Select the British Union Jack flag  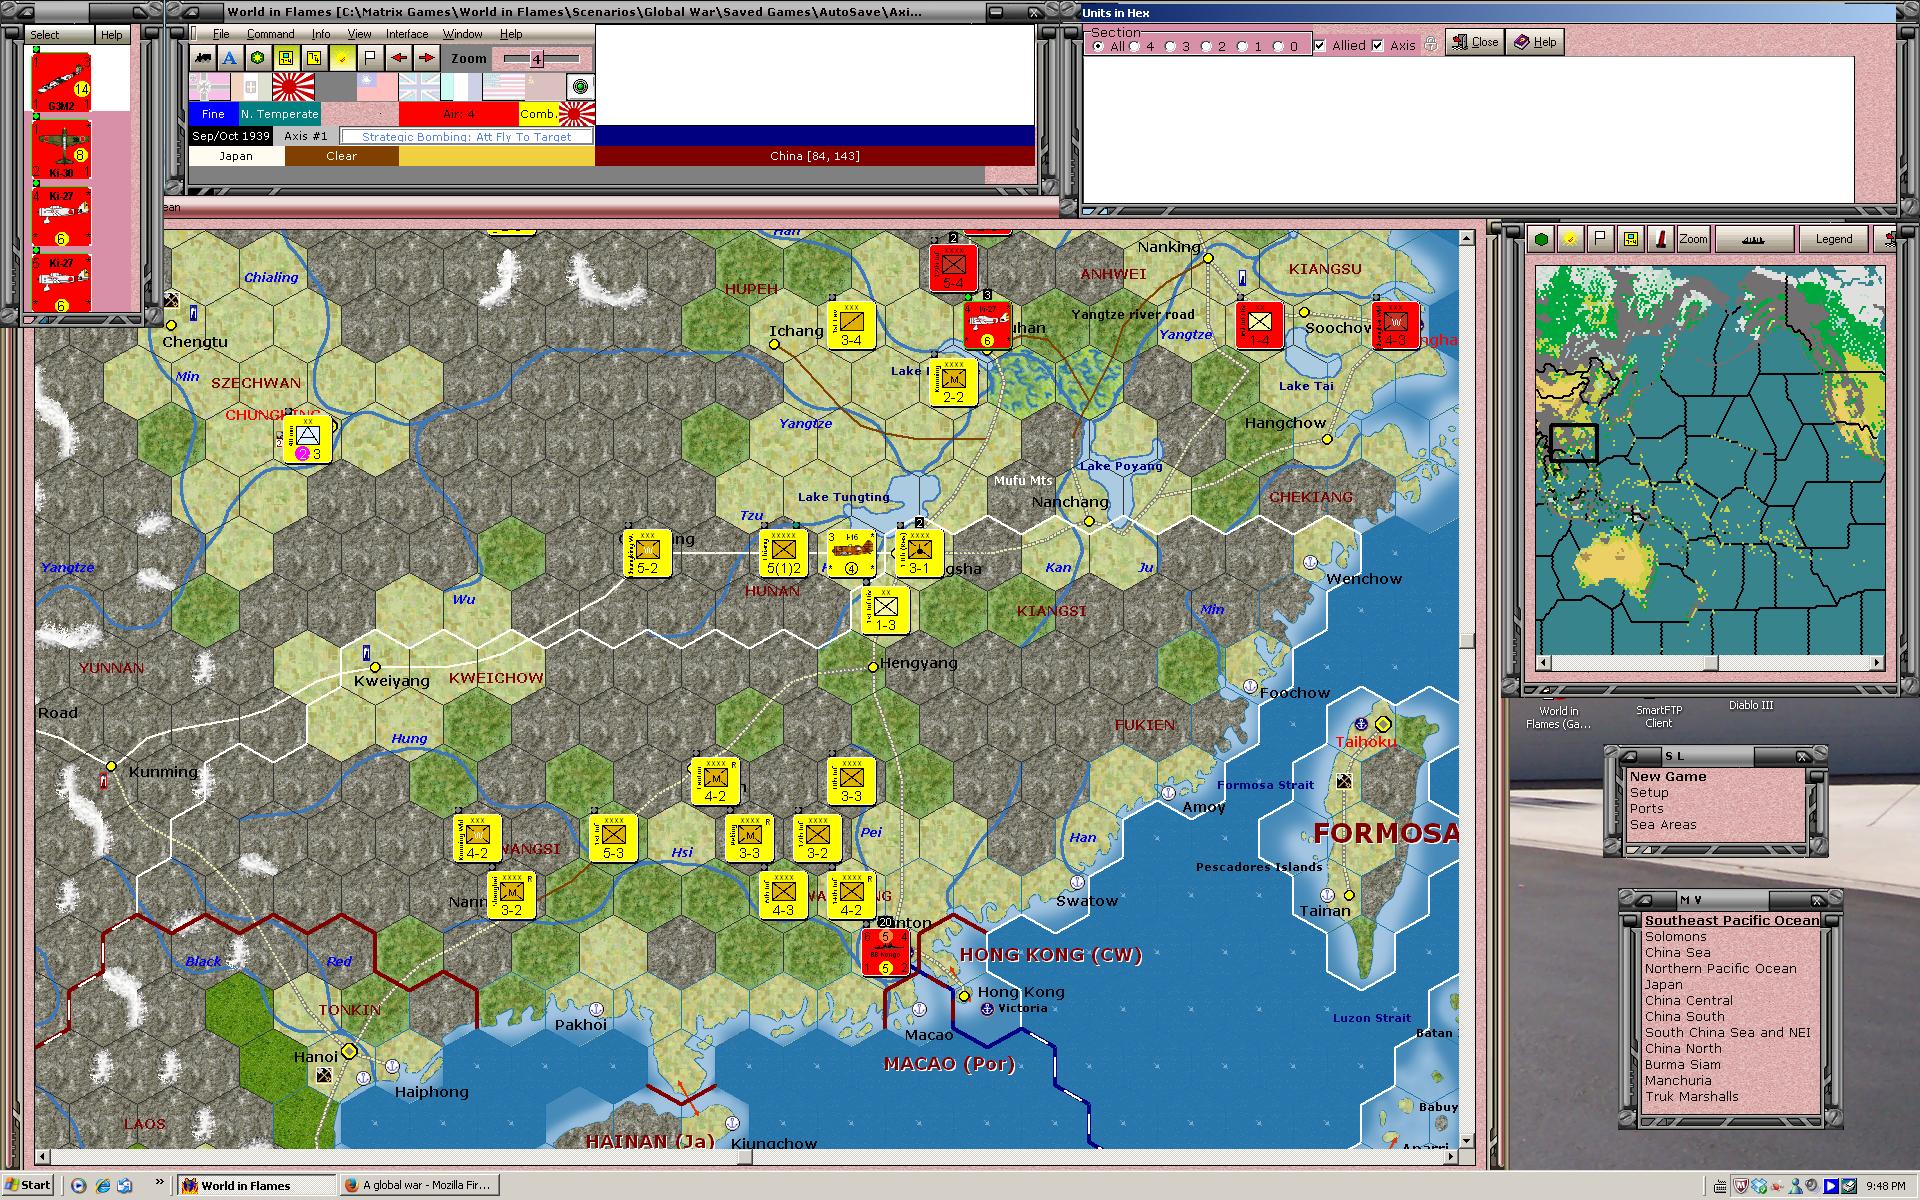pos(420,87)
